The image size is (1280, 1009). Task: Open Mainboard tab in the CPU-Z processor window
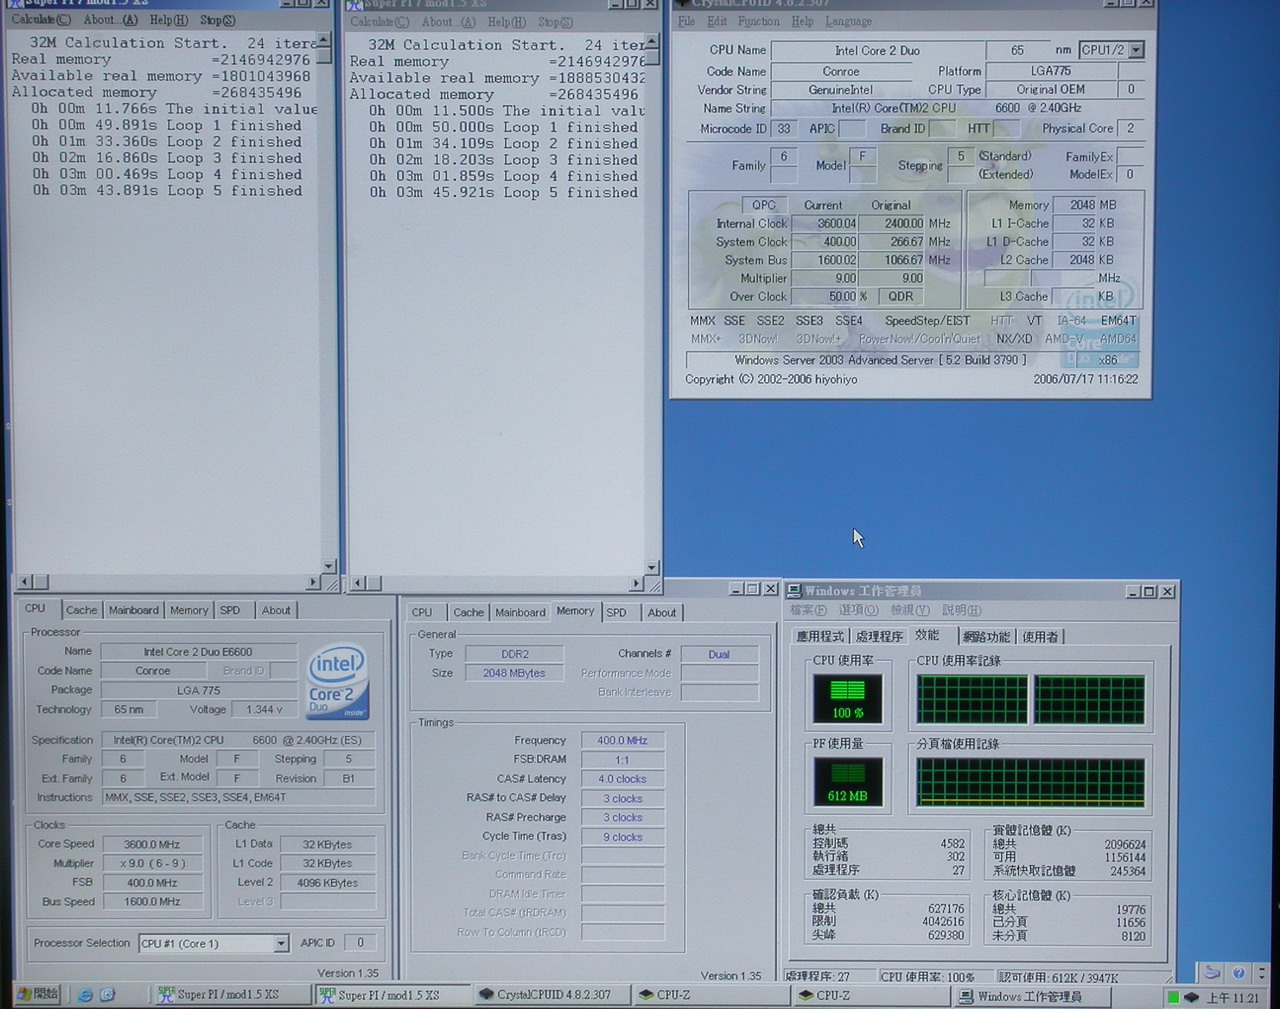point(134,610)
